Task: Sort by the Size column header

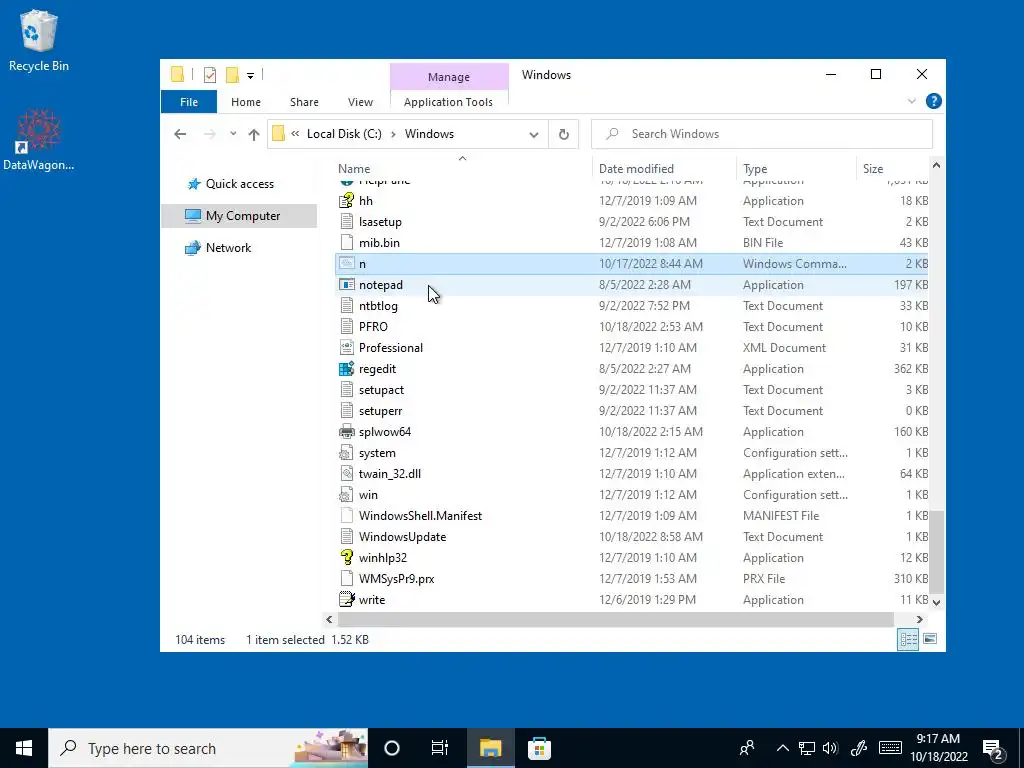Action: [872, 168]
